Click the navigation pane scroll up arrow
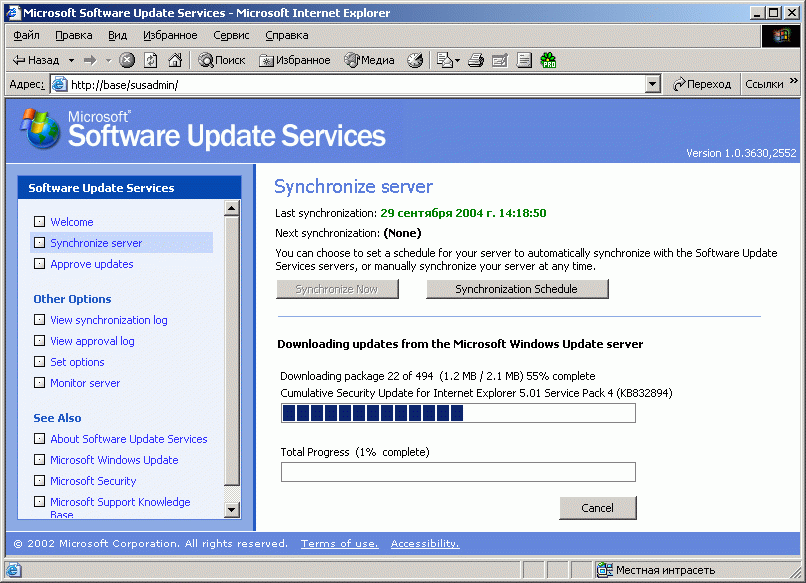 click(x=232, y=208)
